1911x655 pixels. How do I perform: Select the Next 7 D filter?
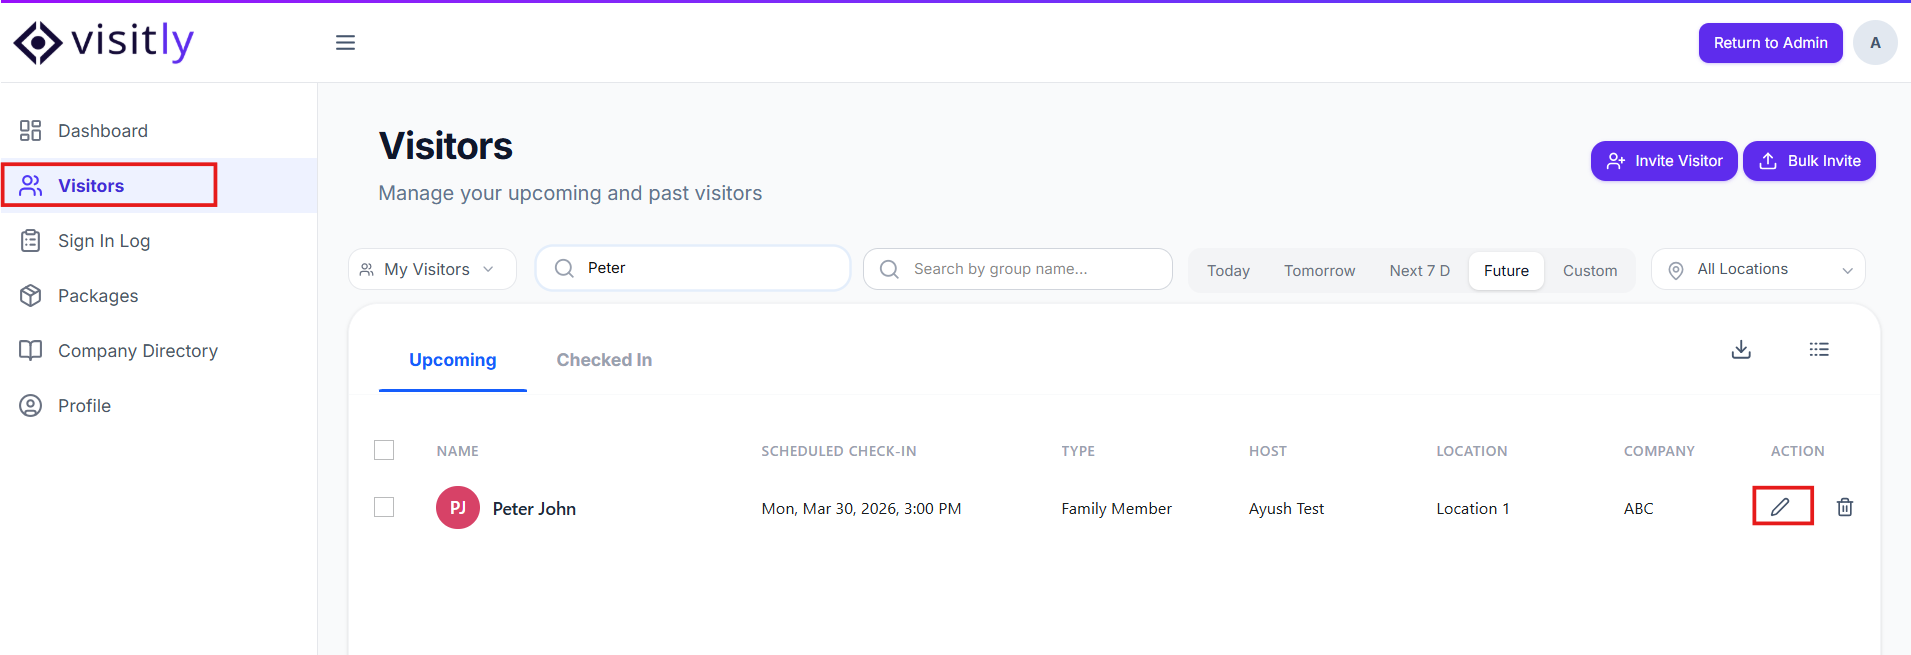click(x=1419, y=271)
